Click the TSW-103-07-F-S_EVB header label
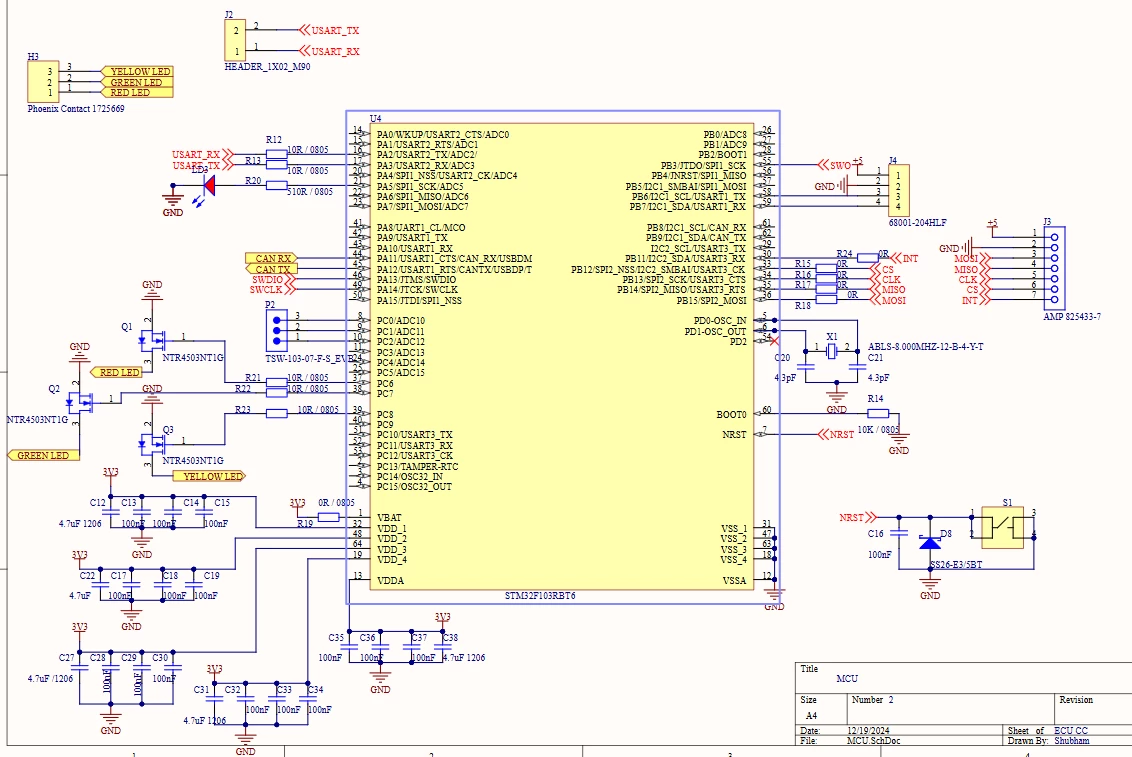1132x757 pixels. pos(310,358)
